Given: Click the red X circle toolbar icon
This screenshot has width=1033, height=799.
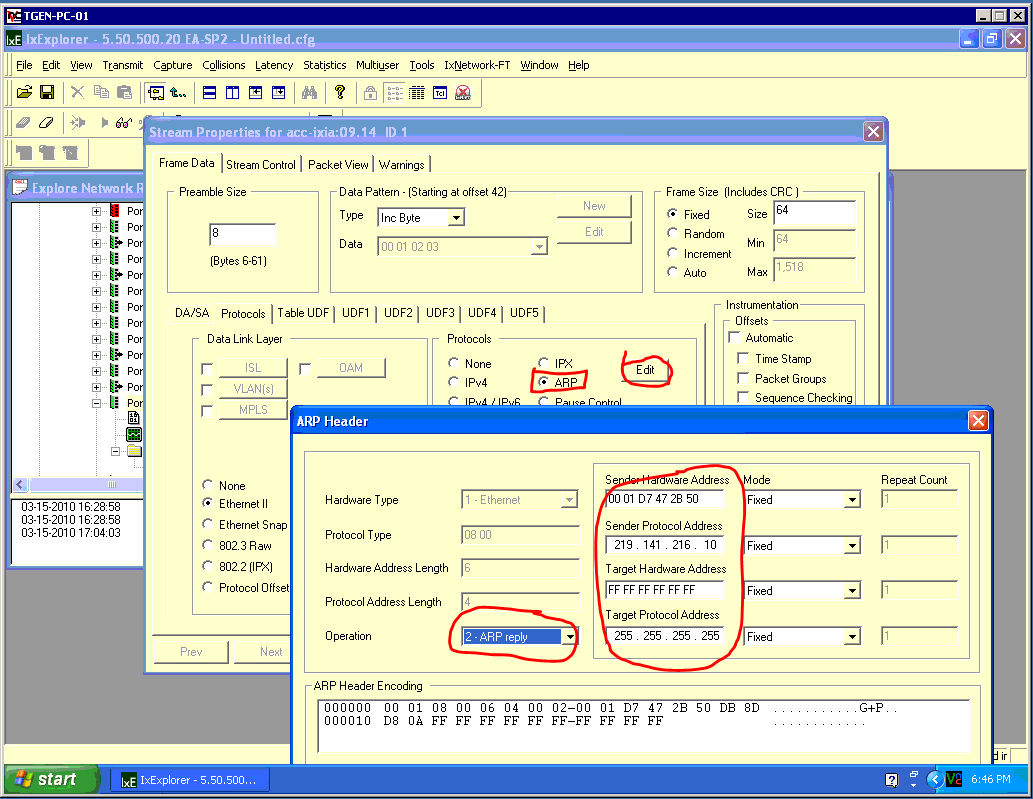Looking at the screenshot, I should click(x=463, y=93).
